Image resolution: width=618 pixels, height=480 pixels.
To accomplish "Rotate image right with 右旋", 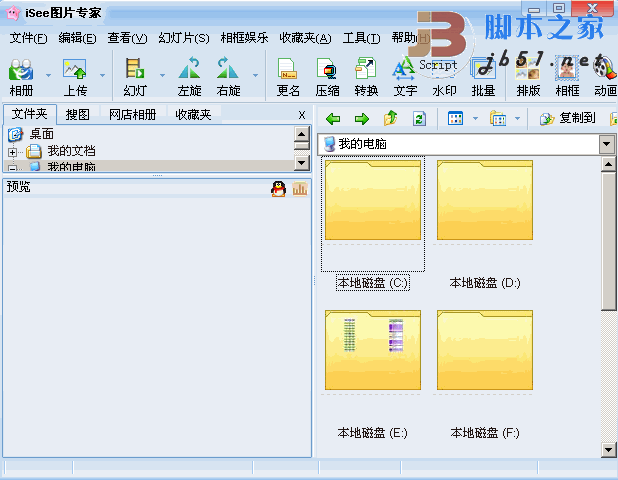I will [228, 77].
